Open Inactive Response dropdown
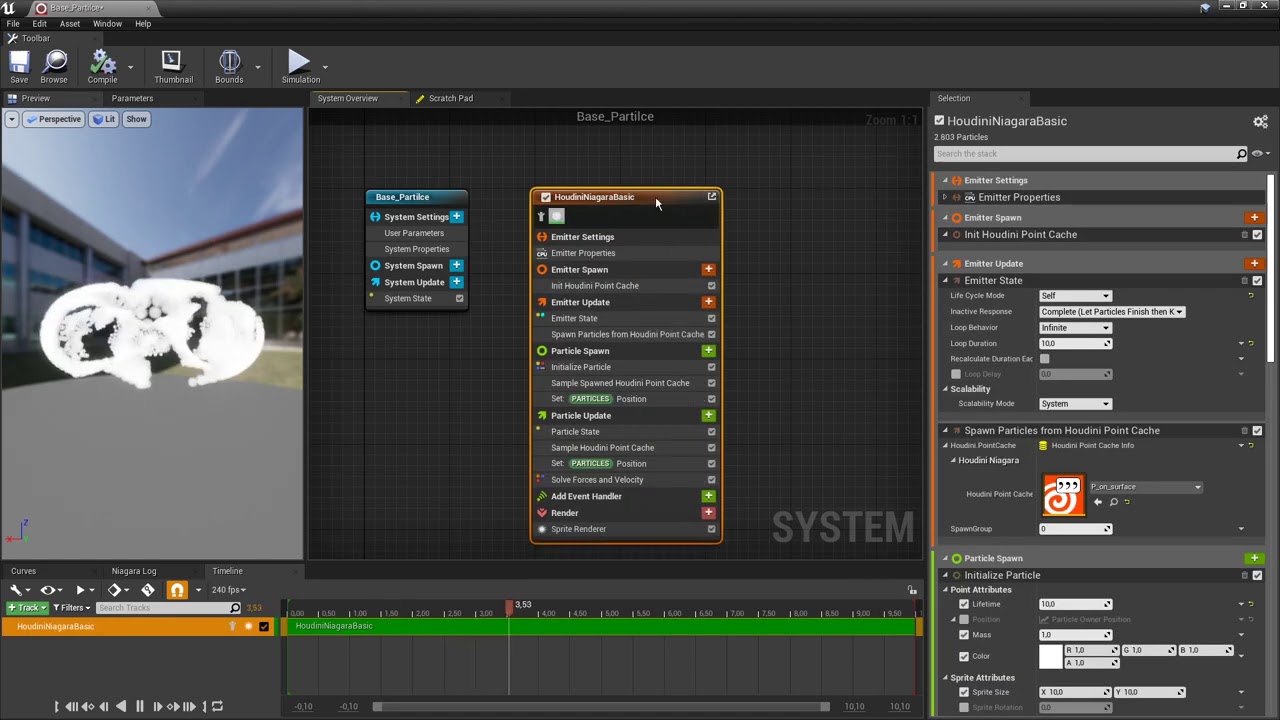 point(1112,312)
